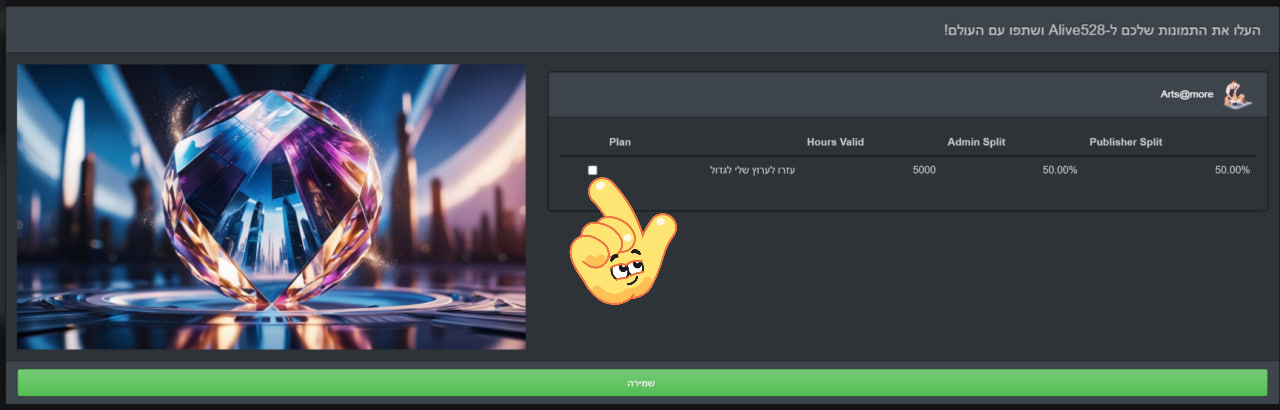The image size is (1280, 410).
Task: Select the Plan column header
Action: (x=620, y=142)
